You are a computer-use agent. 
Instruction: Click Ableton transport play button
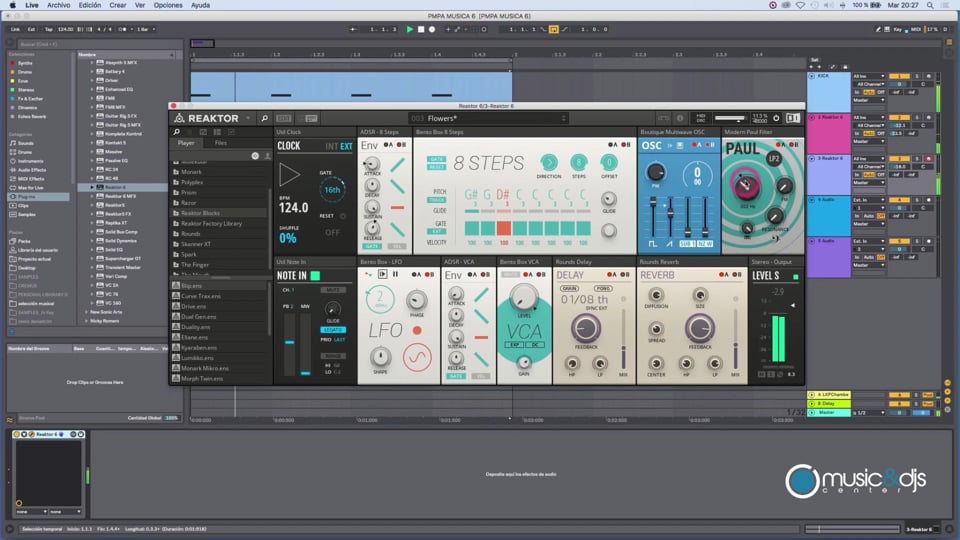point(410,29)
